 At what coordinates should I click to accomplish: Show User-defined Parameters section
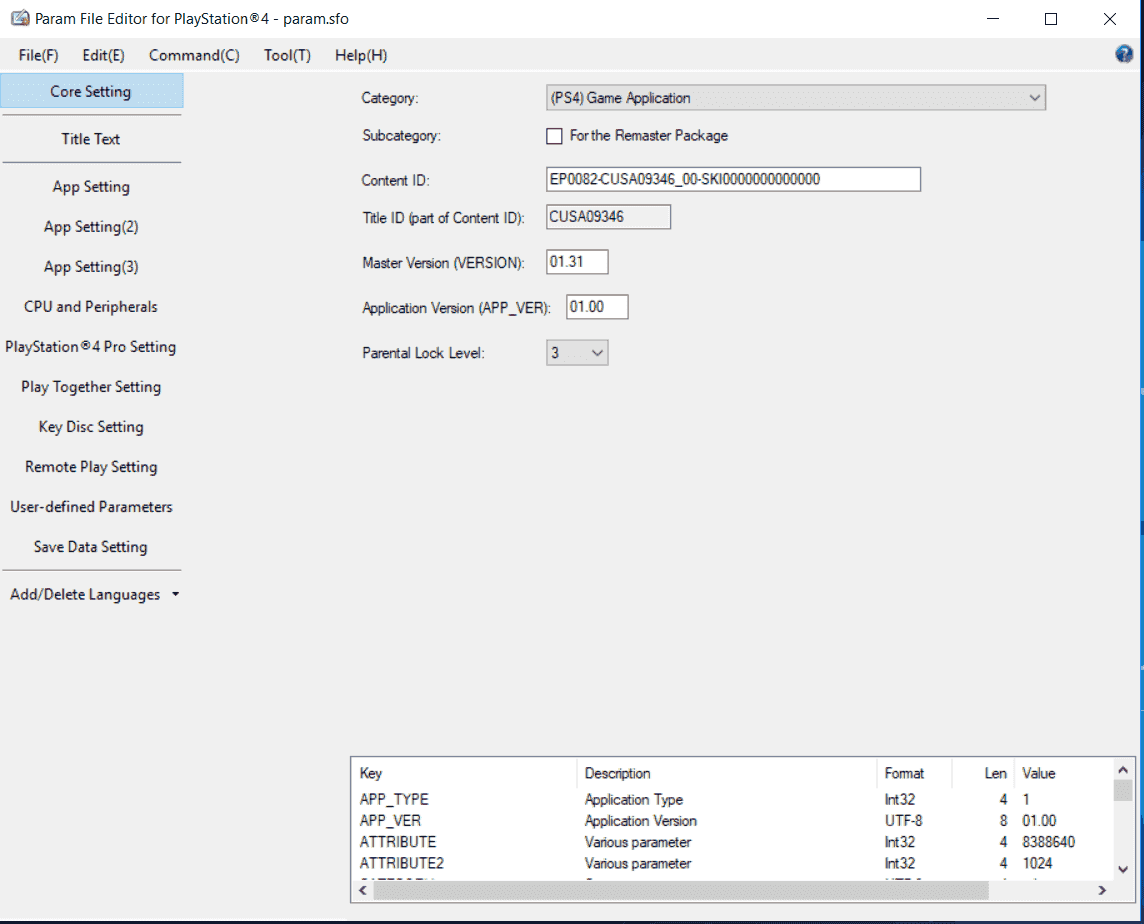[91, 507]
